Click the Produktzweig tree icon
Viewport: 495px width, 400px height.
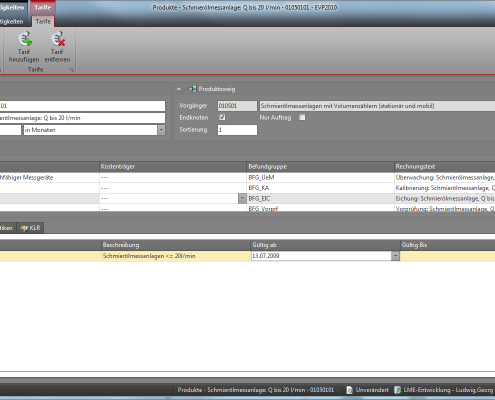pyautogui.click(x=192, y=89)
